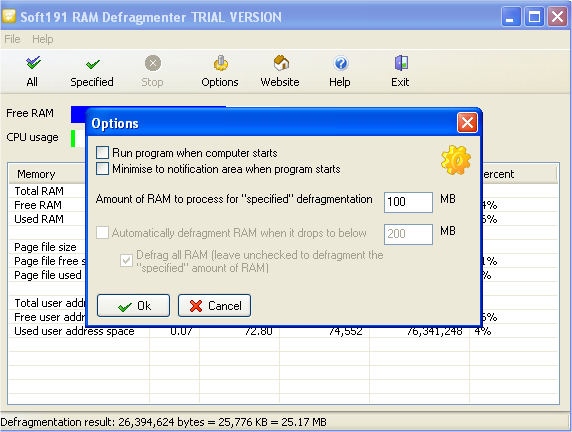Confirm settings with the Ok button
Image resolution: width=572 pixels, height=432 pixels.
coord(134,306)
